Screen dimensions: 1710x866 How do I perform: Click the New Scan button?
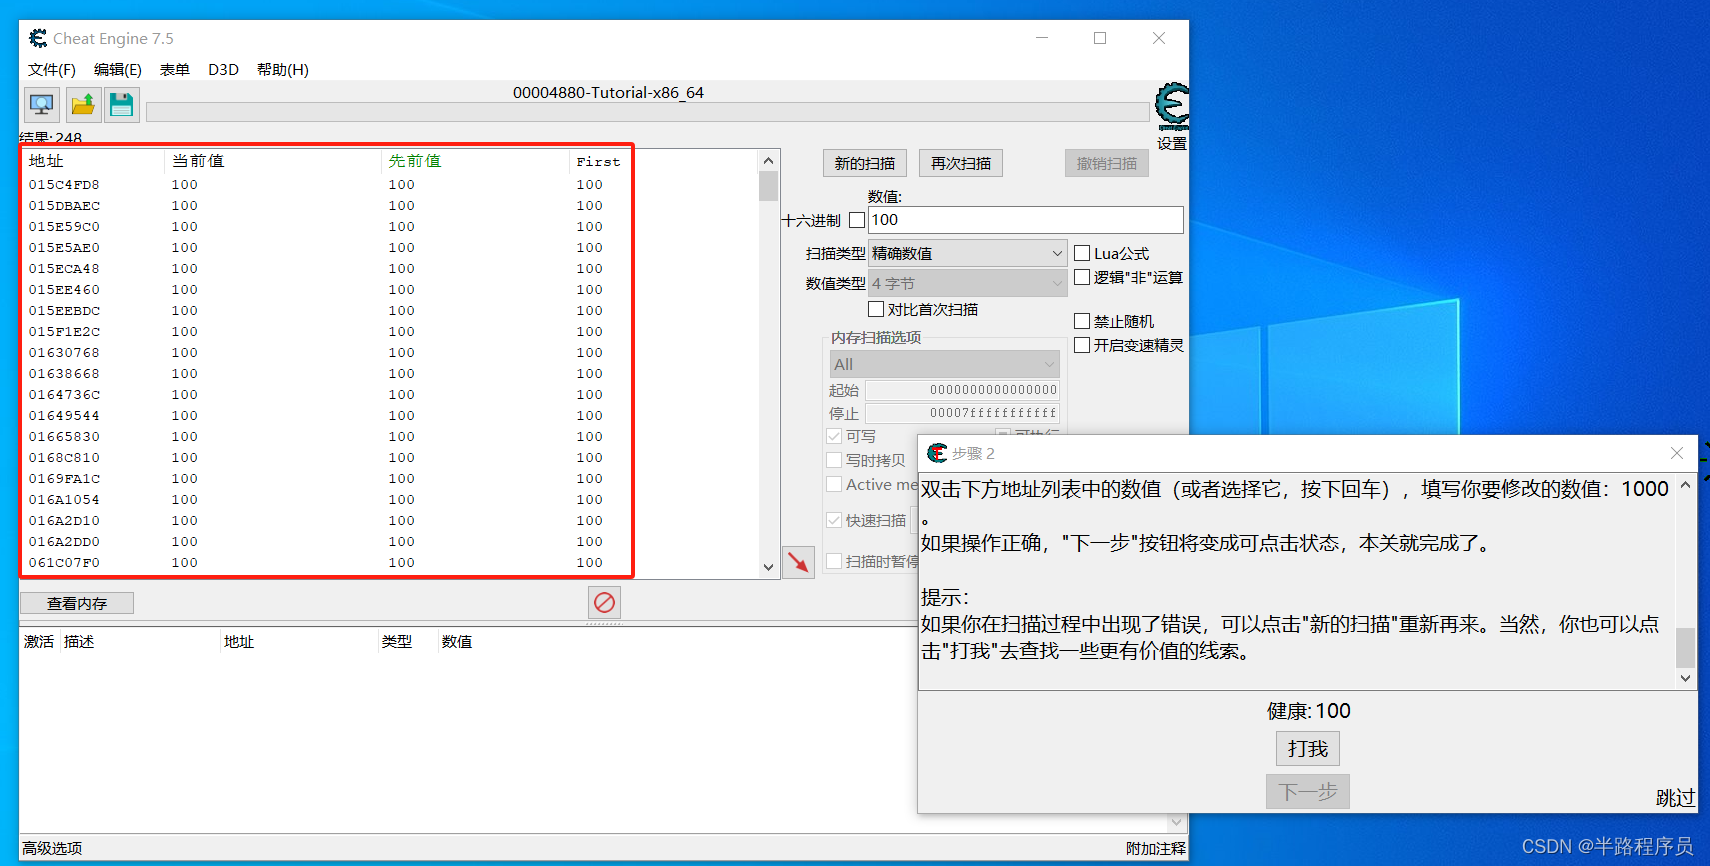[x=865, y=163]
